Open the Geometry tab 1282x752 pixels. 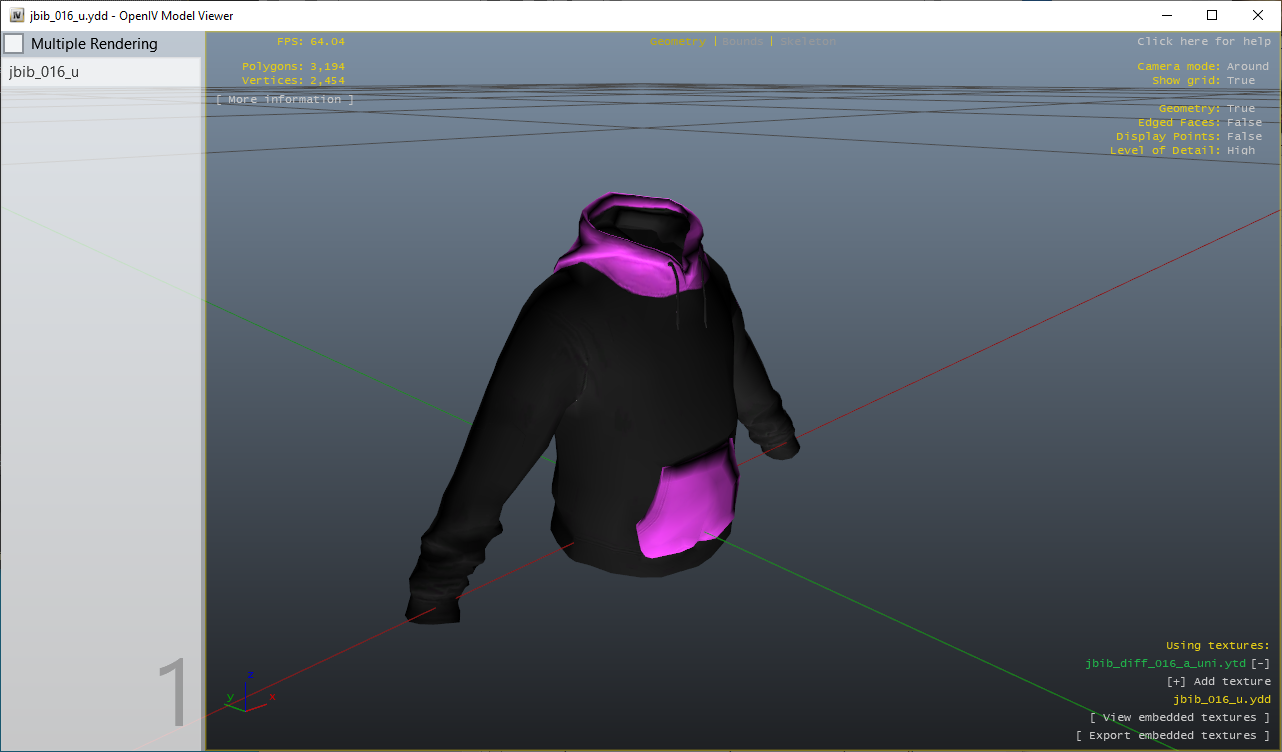click(677, 41)
